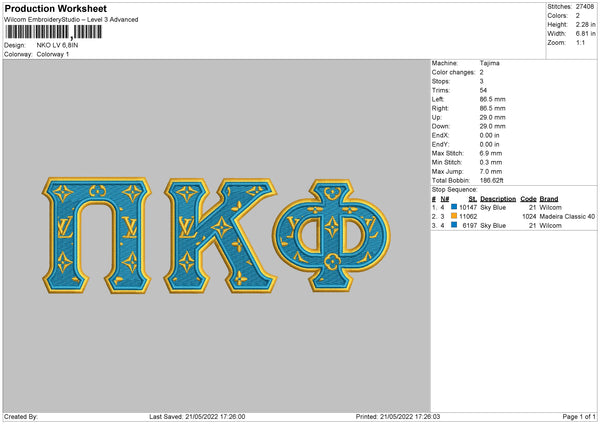This screenshot has width=600, height=424.
Task: Click the 'Printed: 21/05/2022 17:26:03' footer text
Action: point(398,417)
